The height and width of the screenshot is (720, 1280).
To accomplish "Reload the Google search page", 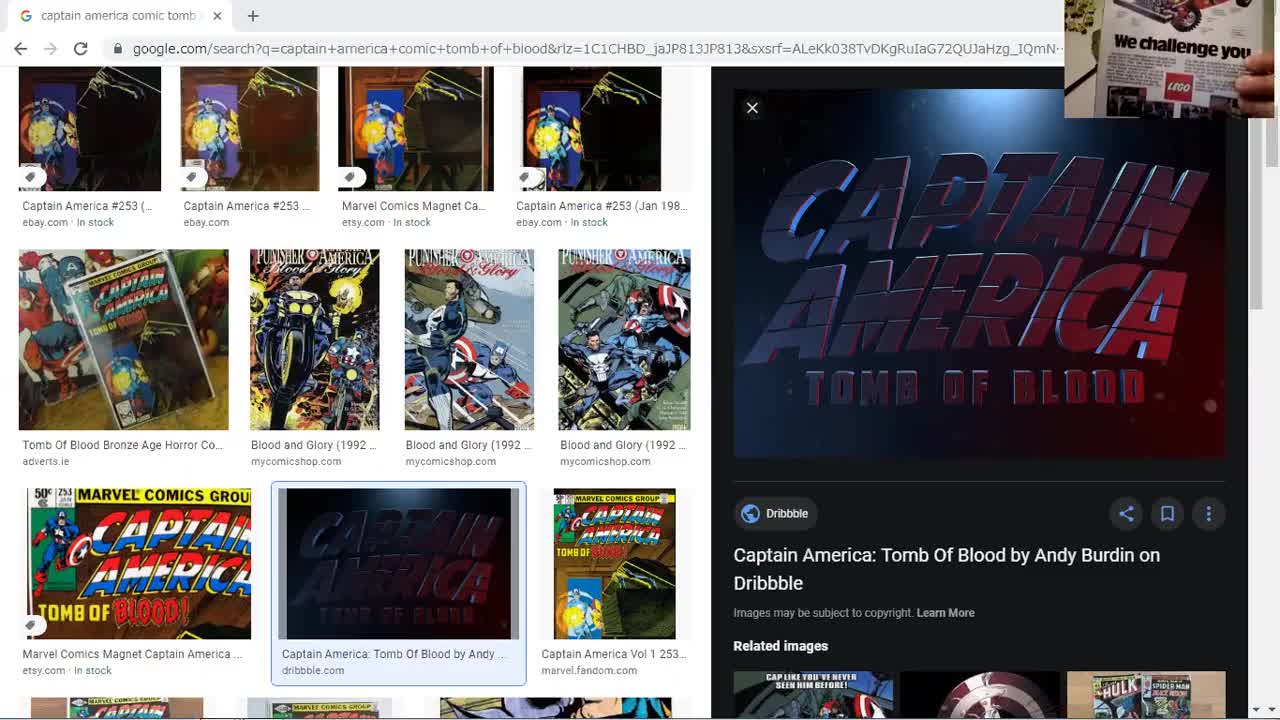I will coord(81,48).
